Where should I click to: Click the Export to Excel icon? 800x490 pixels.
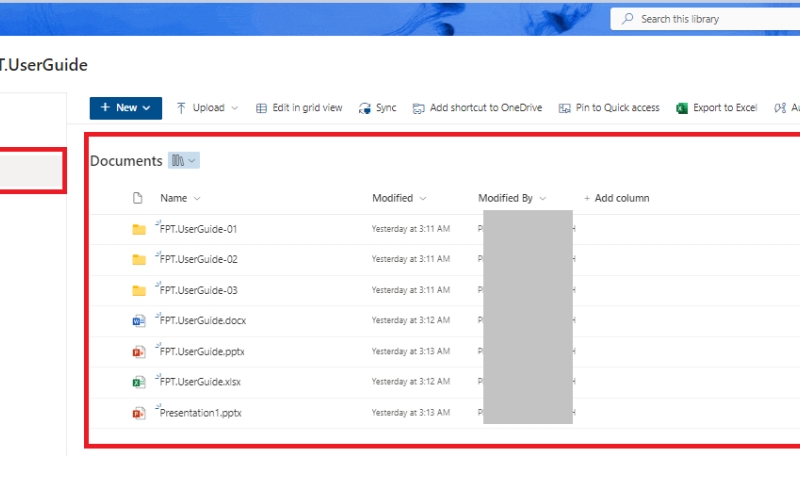click(682, 108)
